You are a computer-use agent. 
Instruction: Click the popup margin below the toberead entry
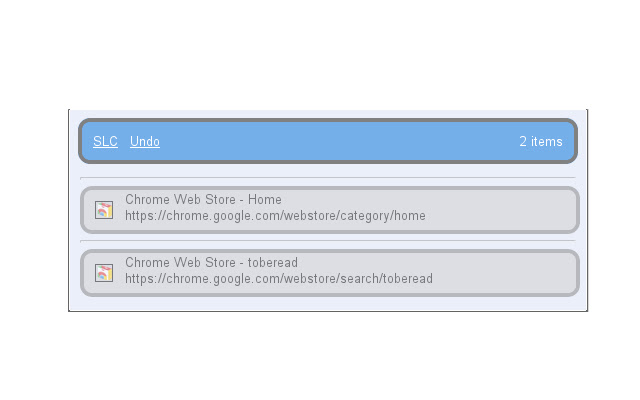(328, 304)
